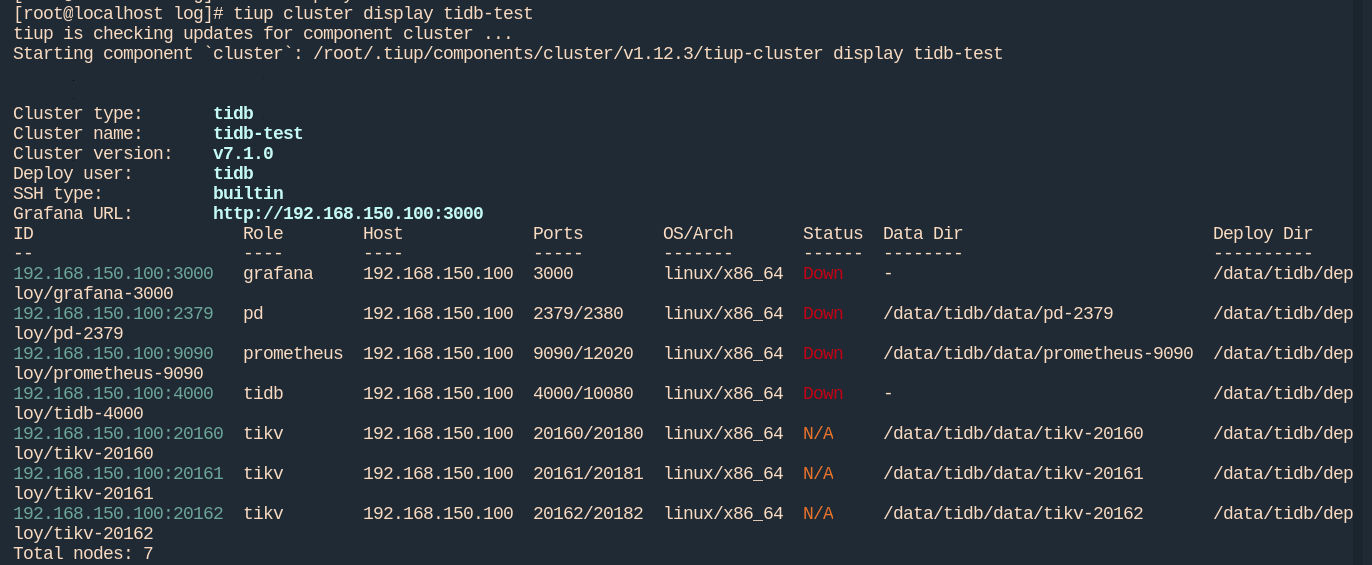Click the Role column header
This screenshot has height=565, width=1372.
(x=263, y=233)
